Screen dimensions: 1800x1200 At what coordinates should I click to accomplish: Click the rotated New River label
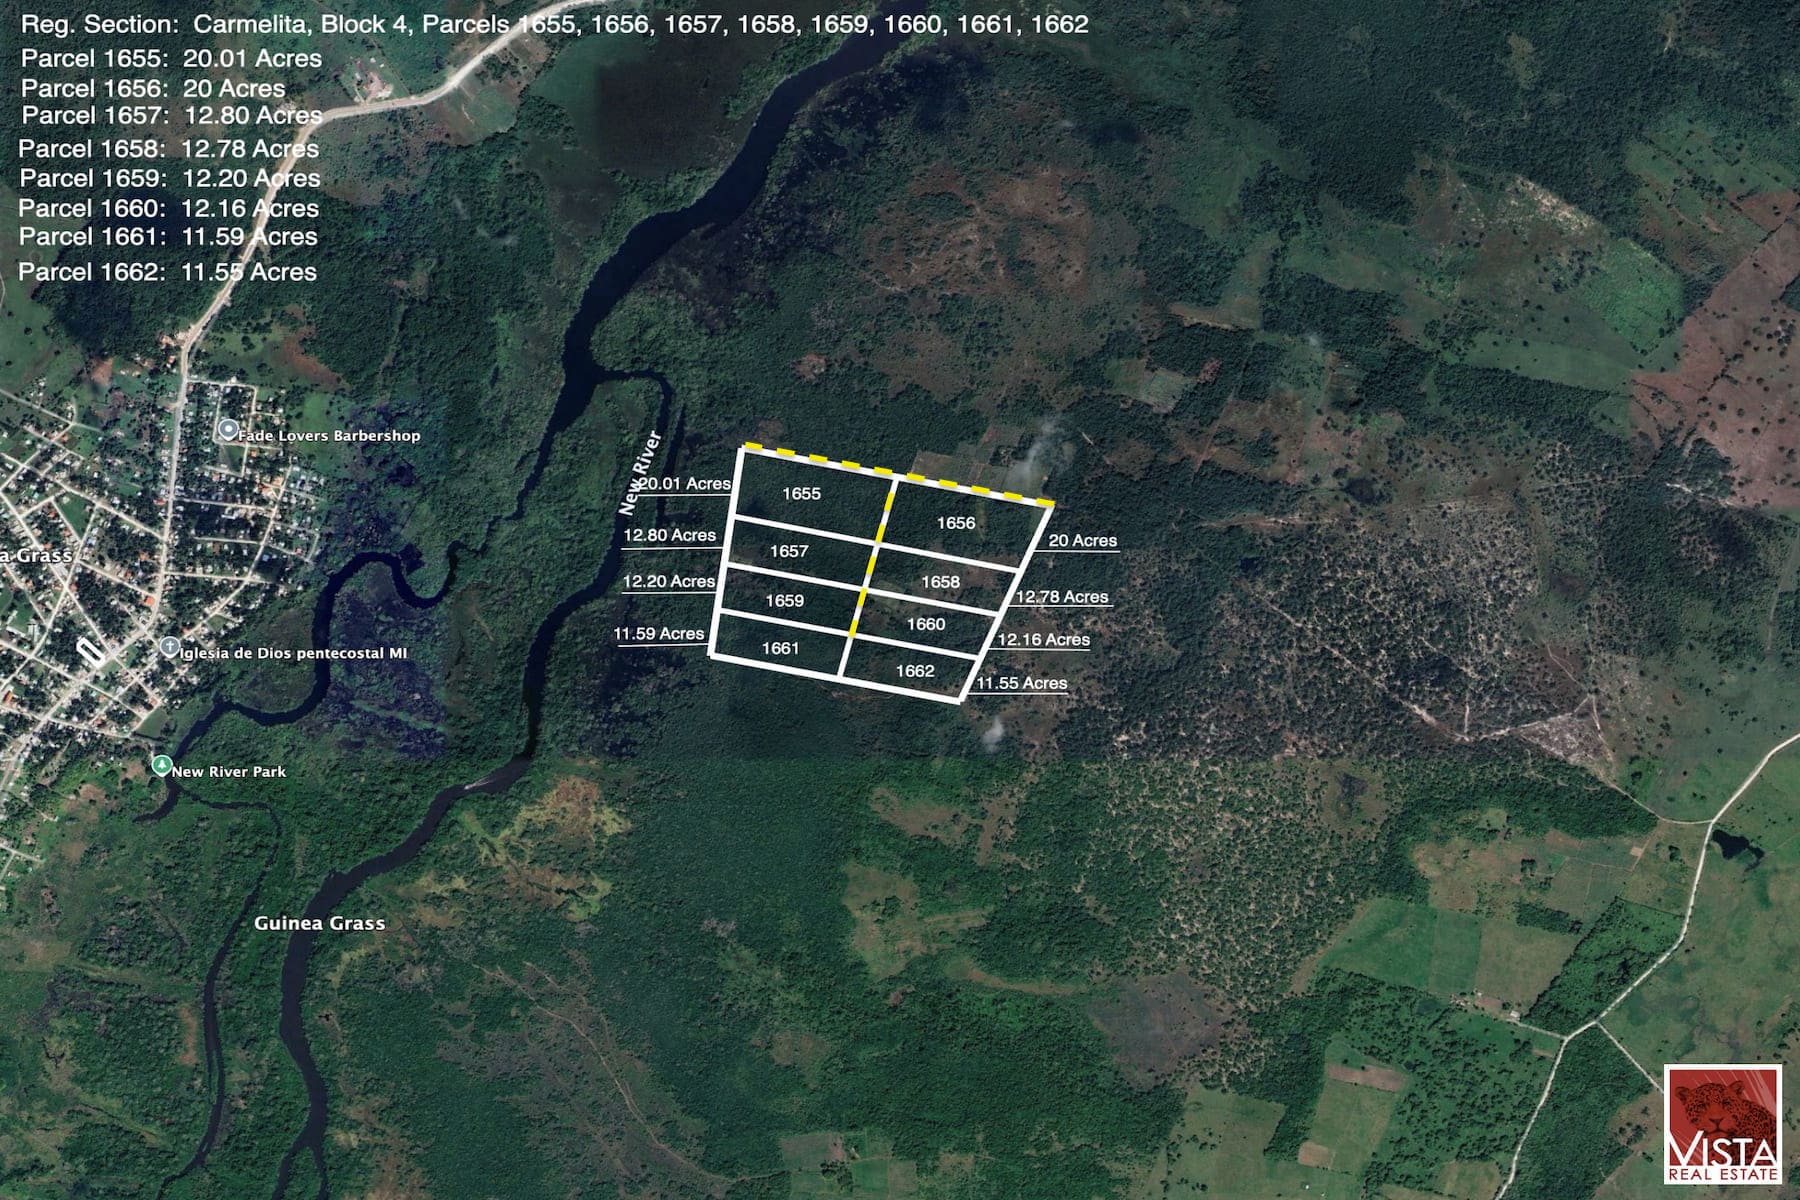[x=640, y=472]
